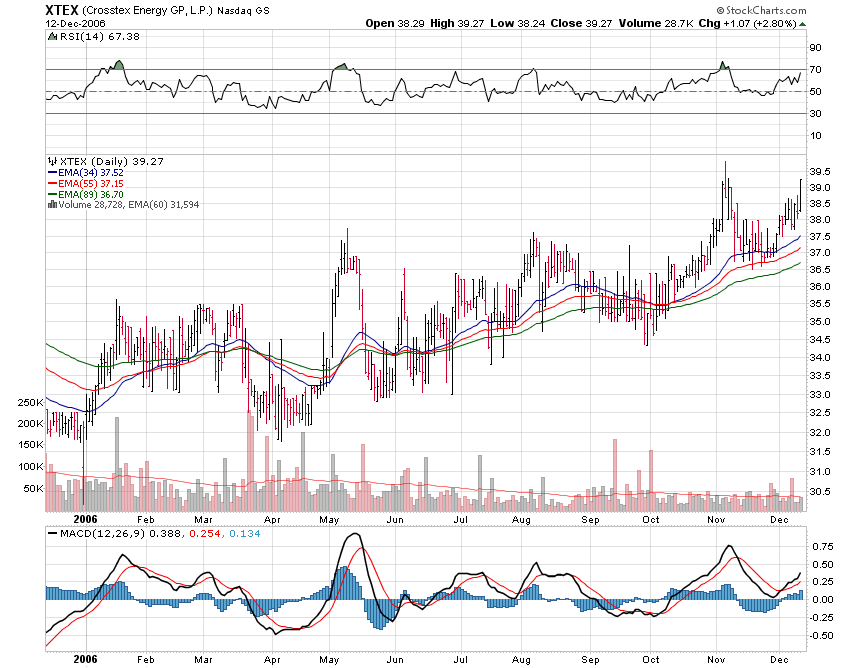
Task: Click the XTEX ticker symbol in the title
Action: coord(62,10)
